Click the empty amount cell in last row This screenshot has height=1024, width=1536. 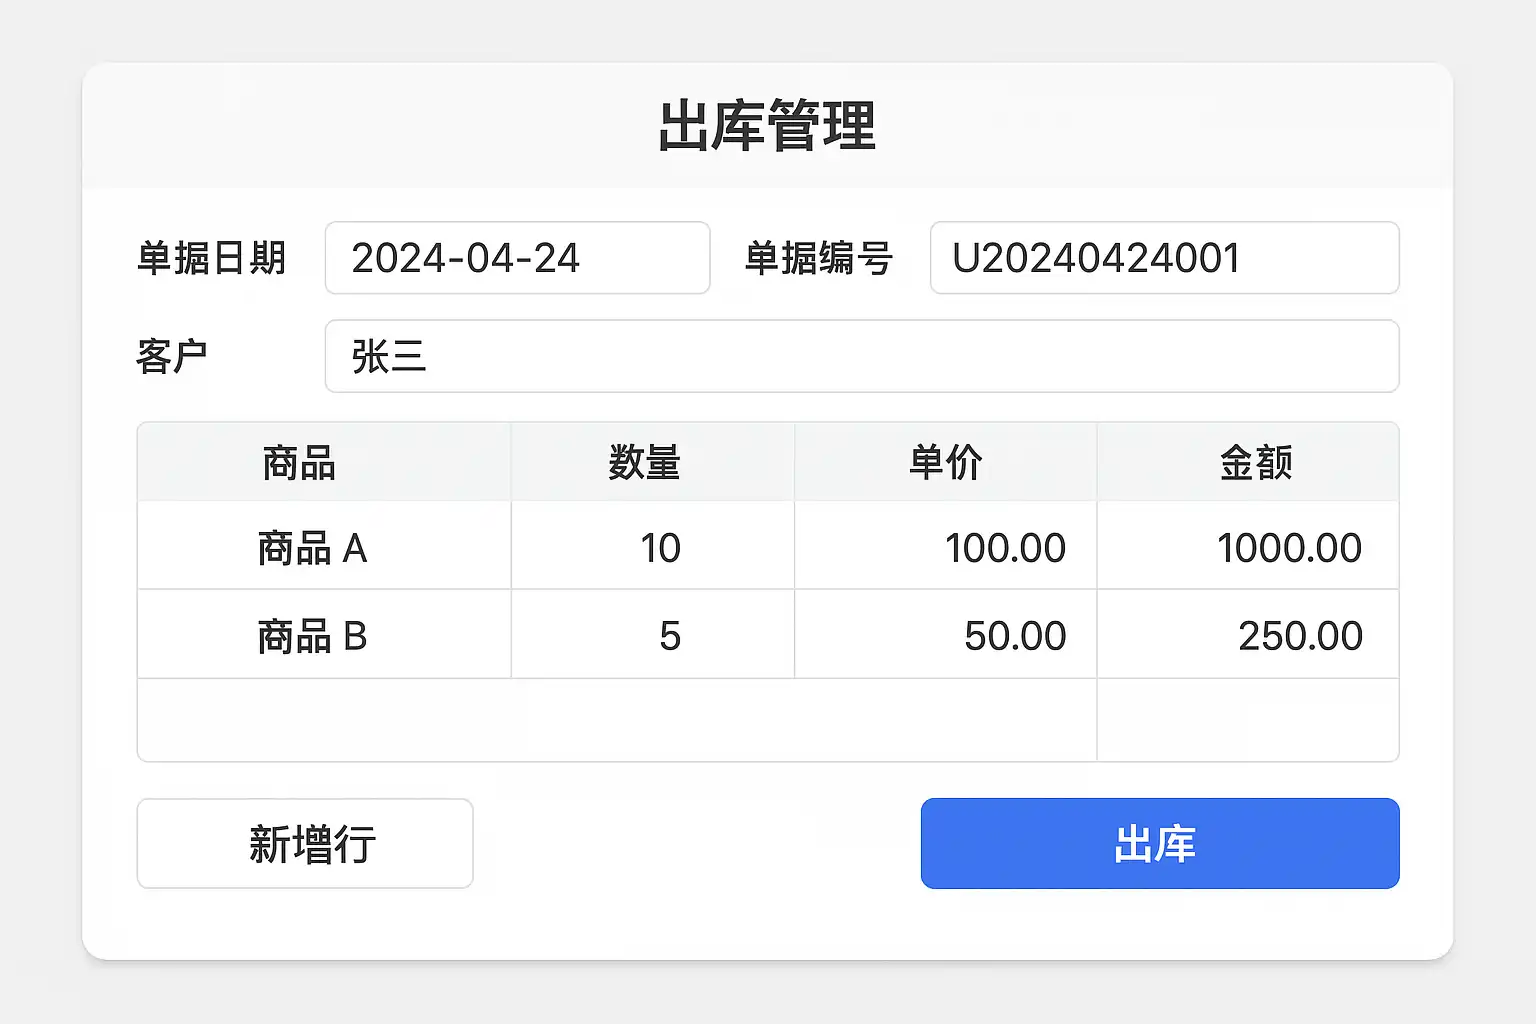pyautogui.click(x=1248, y=720)
